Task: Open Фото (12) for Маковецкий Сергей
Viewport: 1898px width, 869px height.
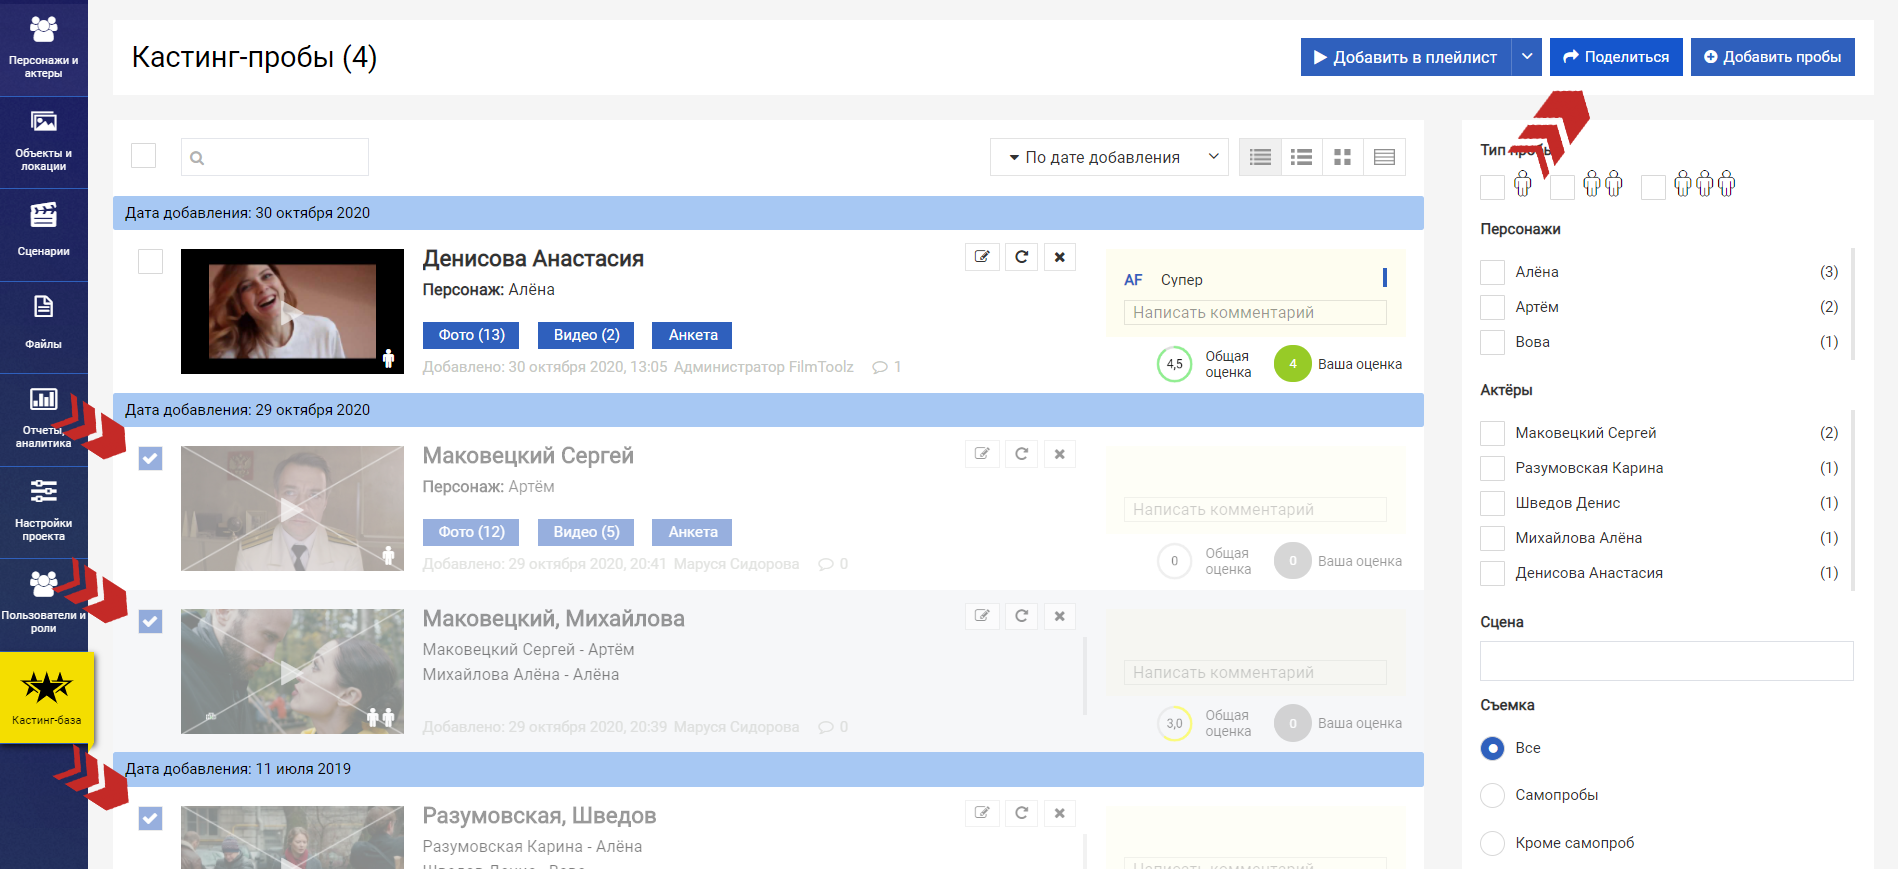Action: point(471,532)
